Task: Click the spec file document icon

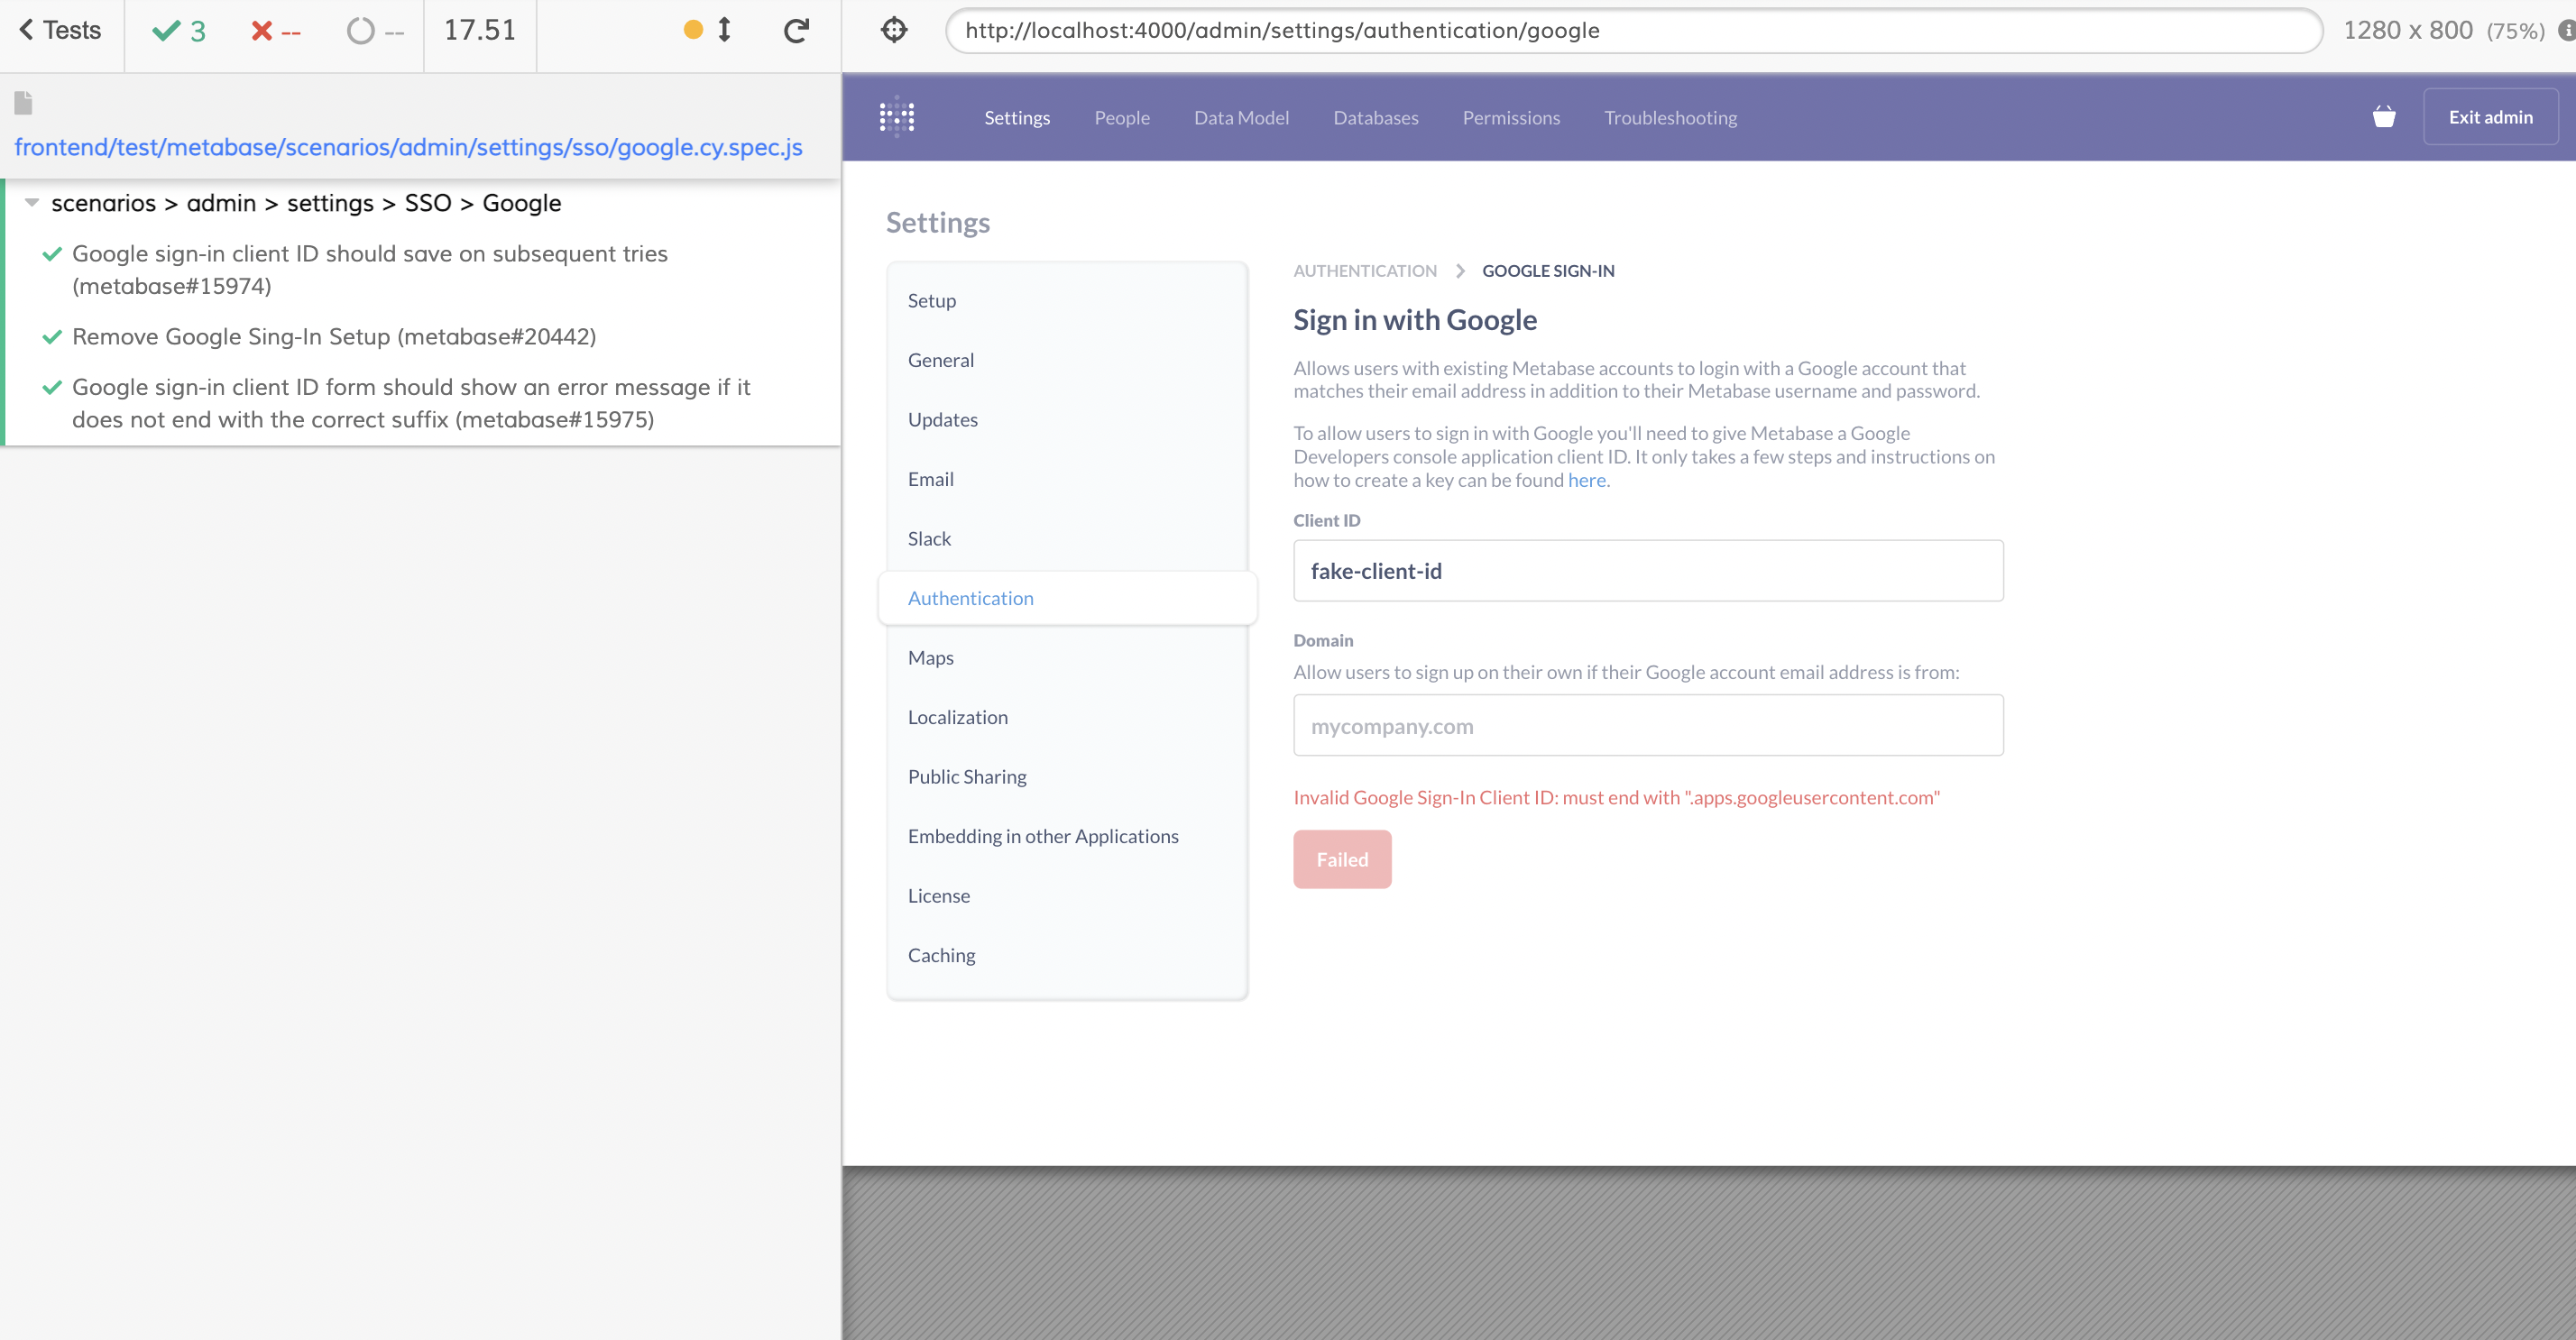Action: (22, 102)
